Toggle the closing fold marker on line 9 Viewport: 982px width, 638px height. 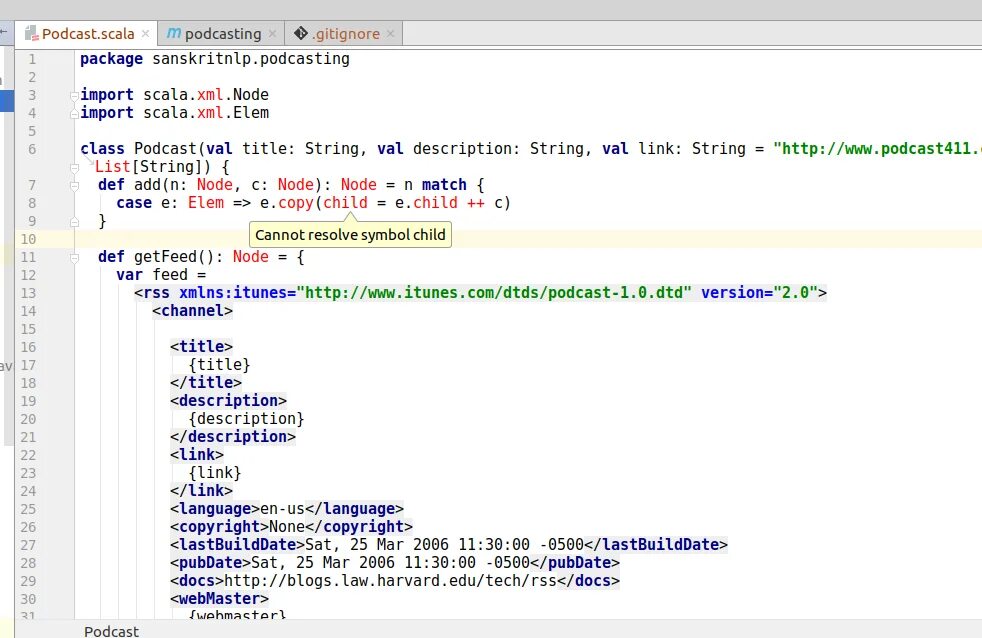[x=74, y=222]
